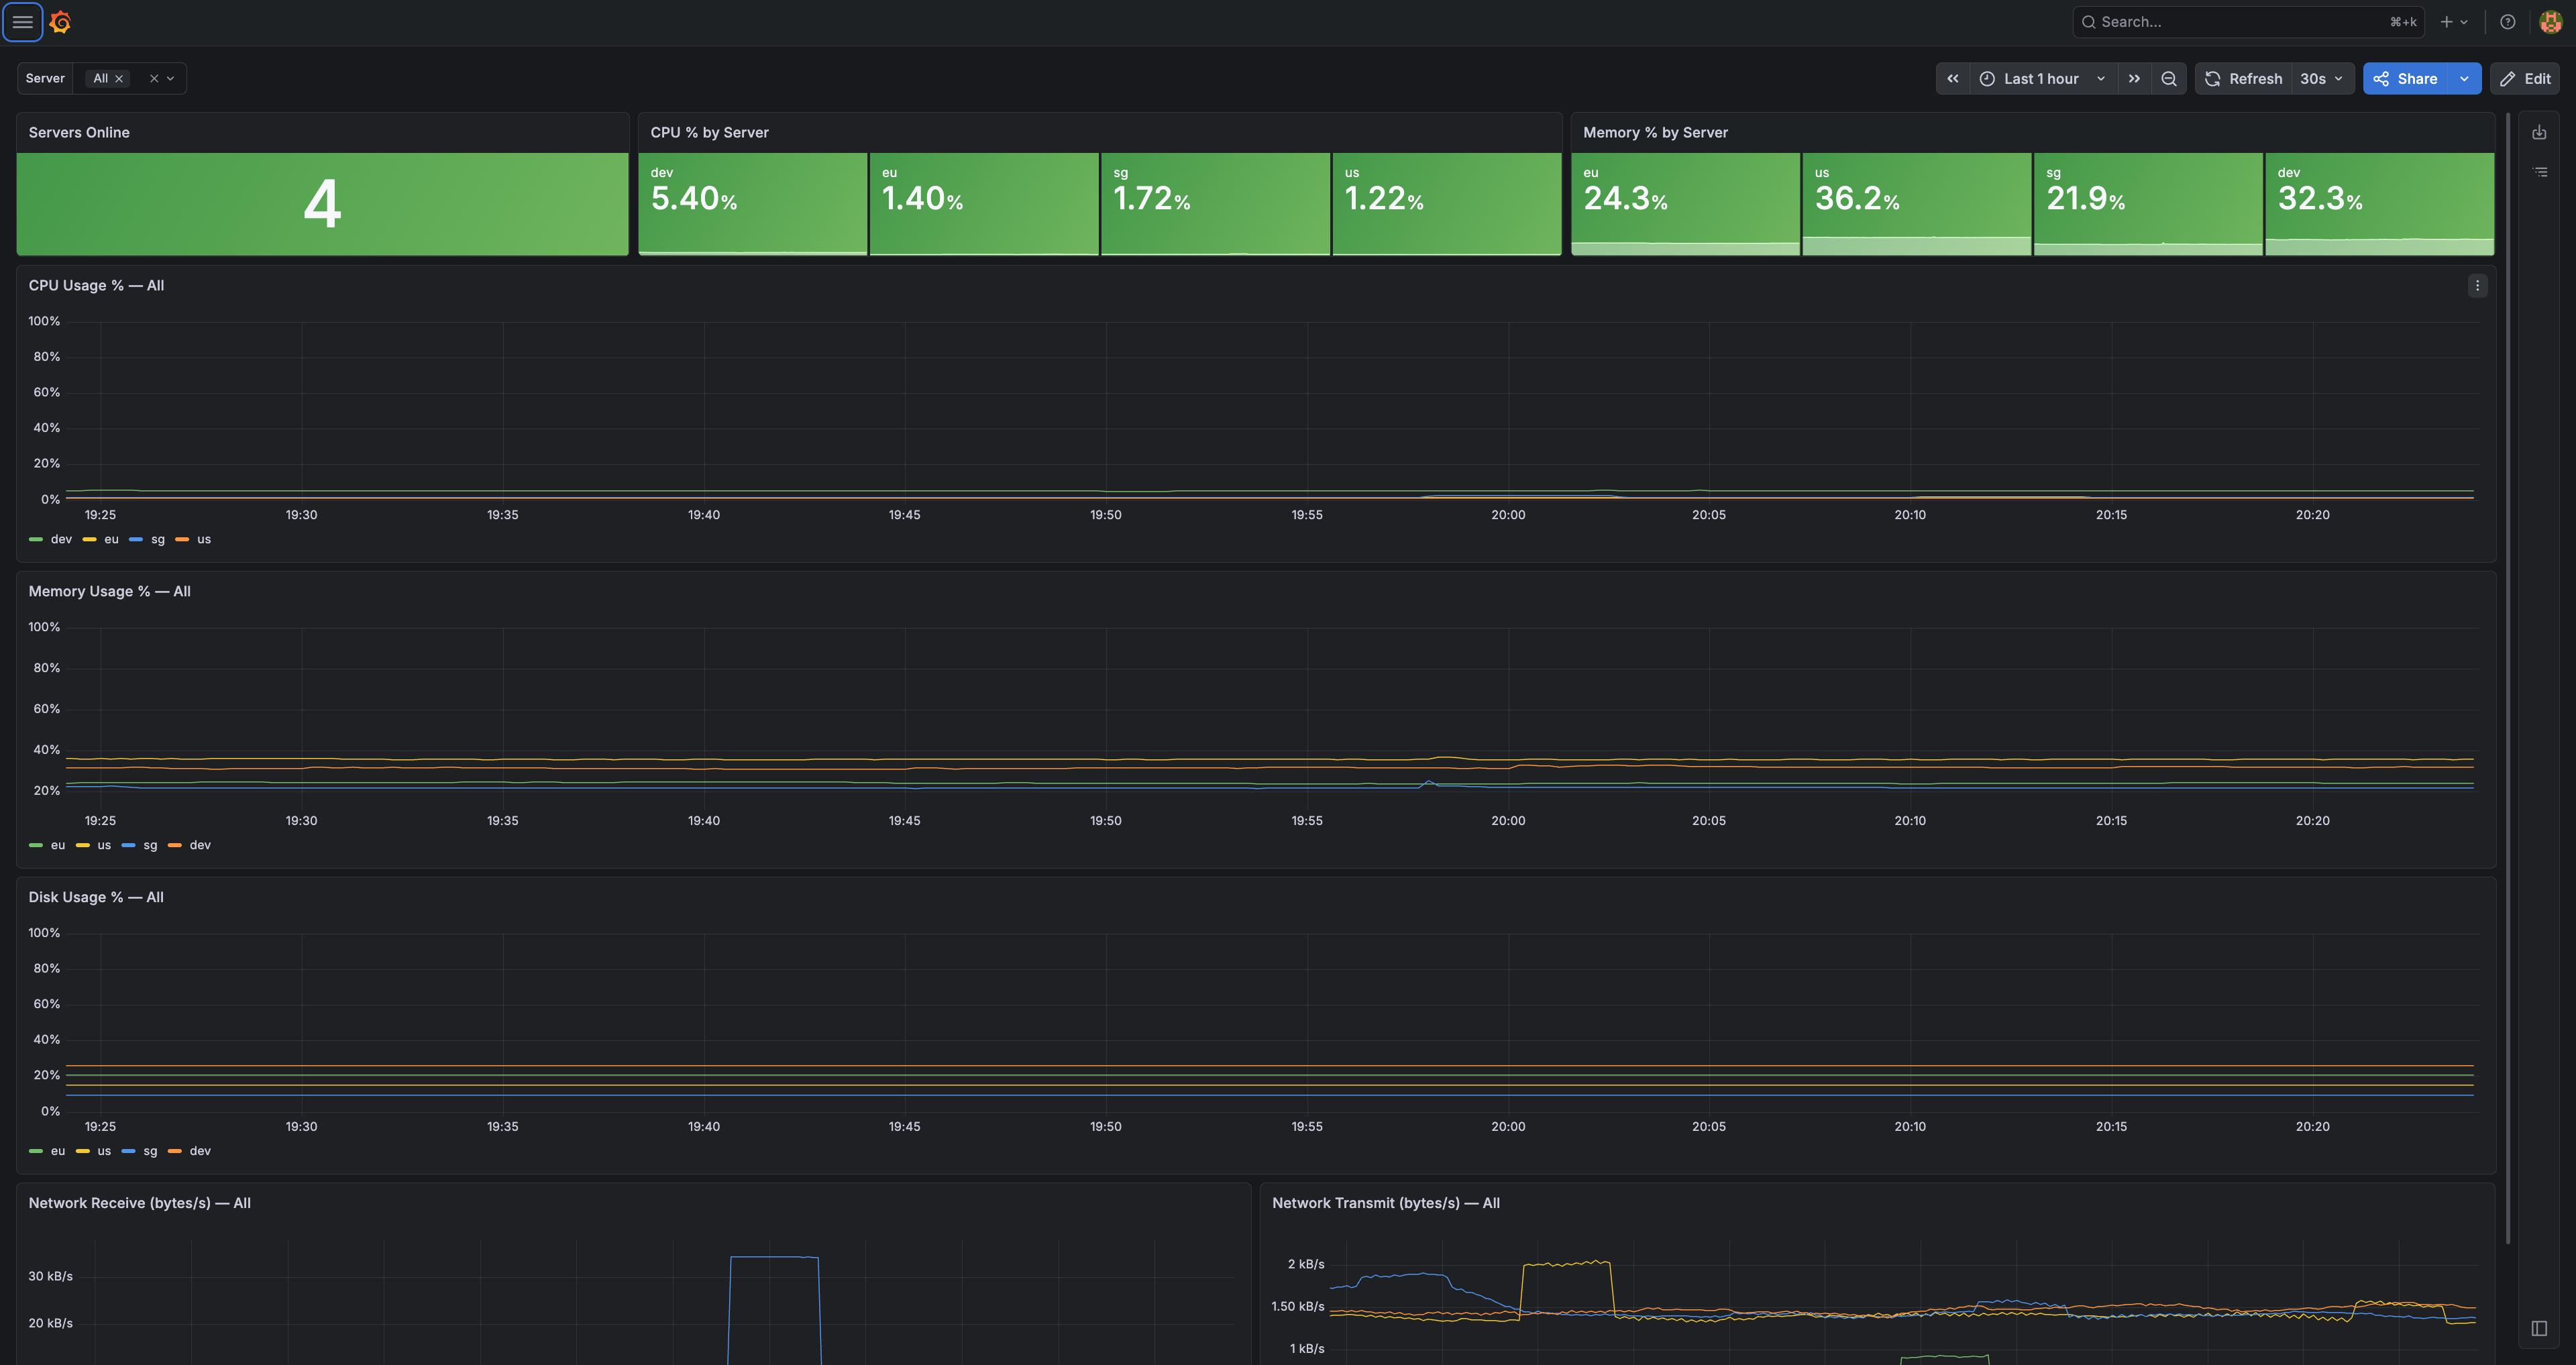Open the plus new-item menu
The image size is (2576, 1365).
point(2454,22)
